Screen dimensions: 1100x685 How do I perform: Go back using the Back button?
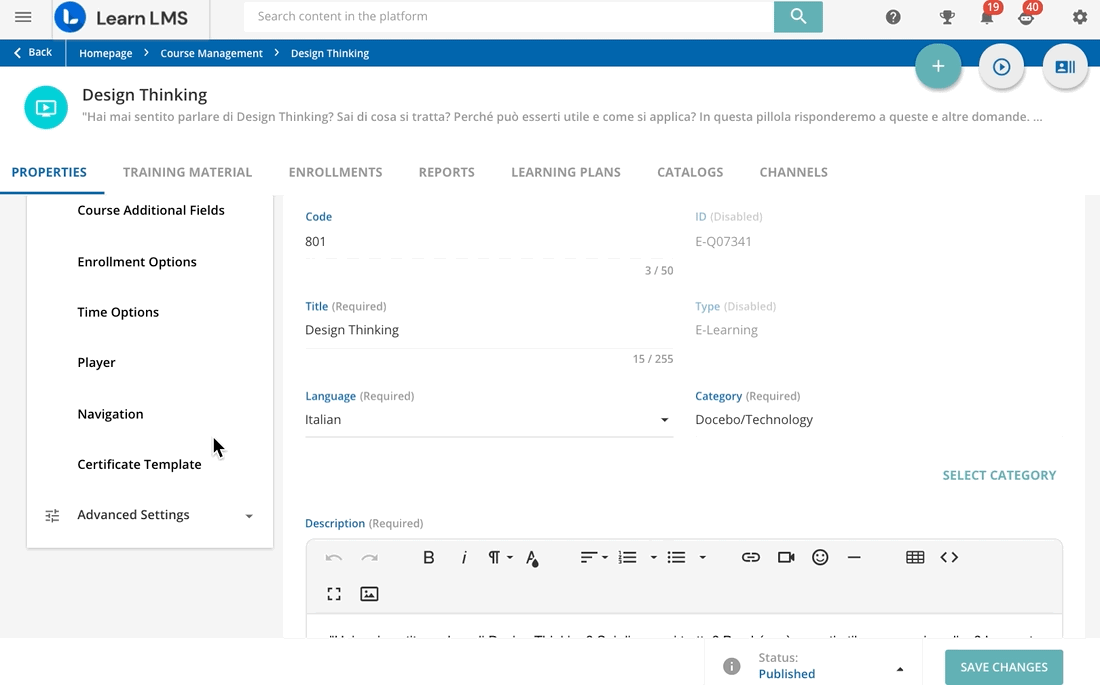coord(33,53)
